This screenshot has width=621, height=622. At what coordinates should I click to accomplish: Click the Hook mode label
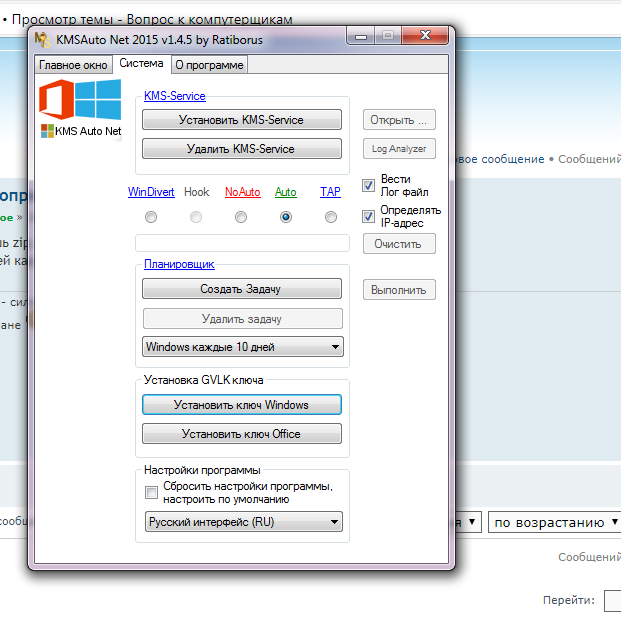pyautogui.click(x=196, y=192)
